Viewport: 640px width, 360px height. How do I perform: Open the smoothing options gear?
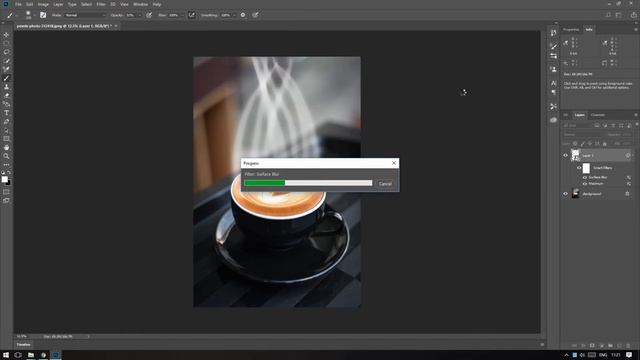243,15
